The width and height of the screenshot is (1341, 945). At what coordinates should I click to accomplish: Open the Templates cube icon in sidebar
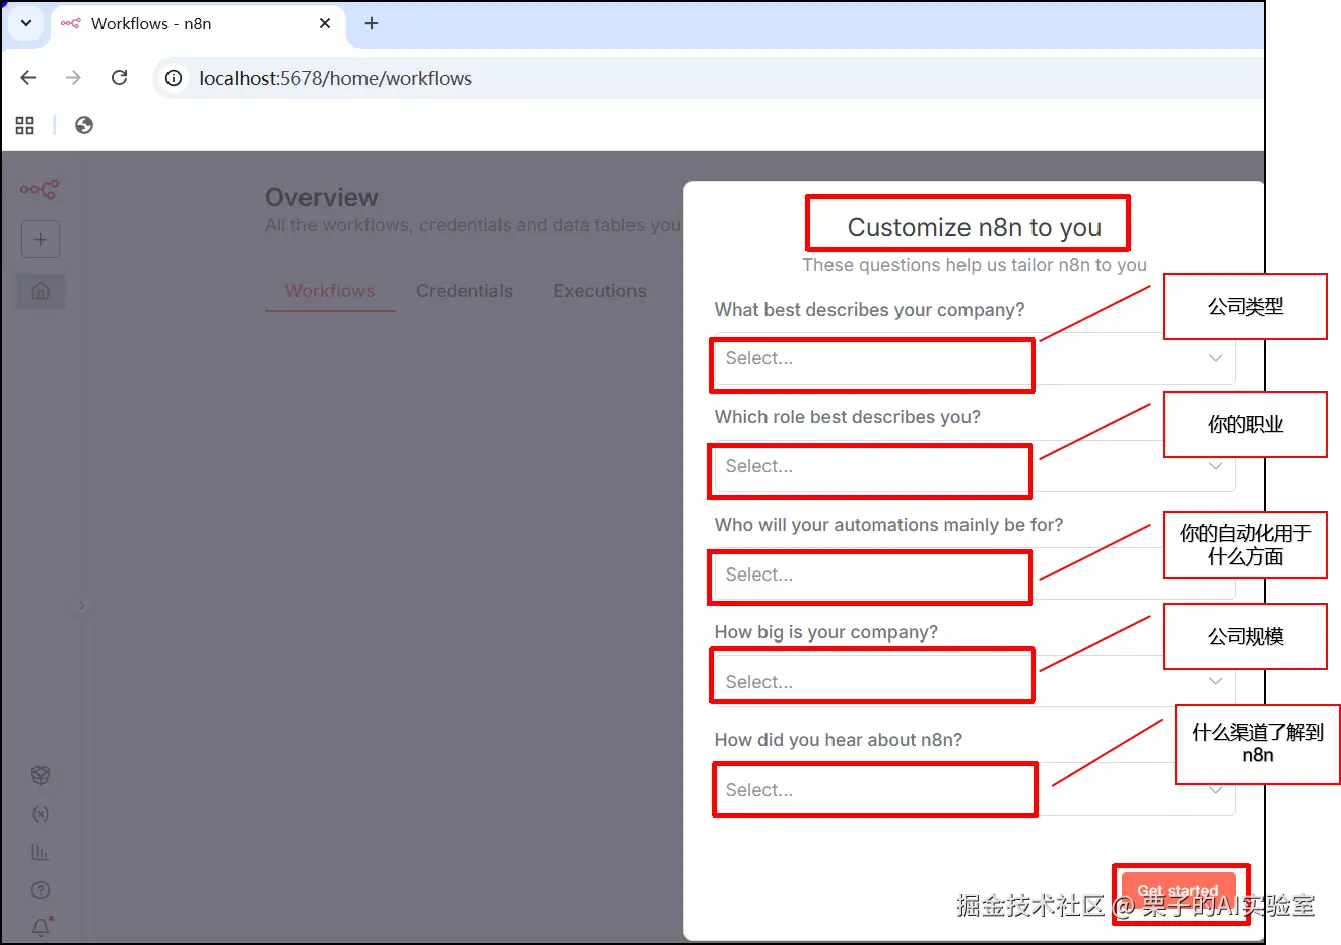click(x=40, y=775)
